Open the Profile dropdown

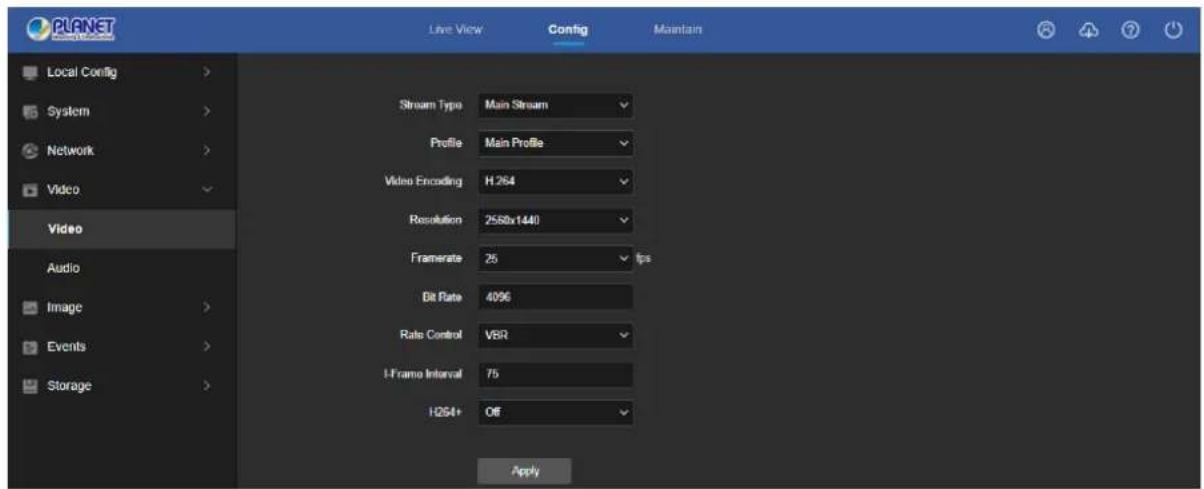click(555, 143)
